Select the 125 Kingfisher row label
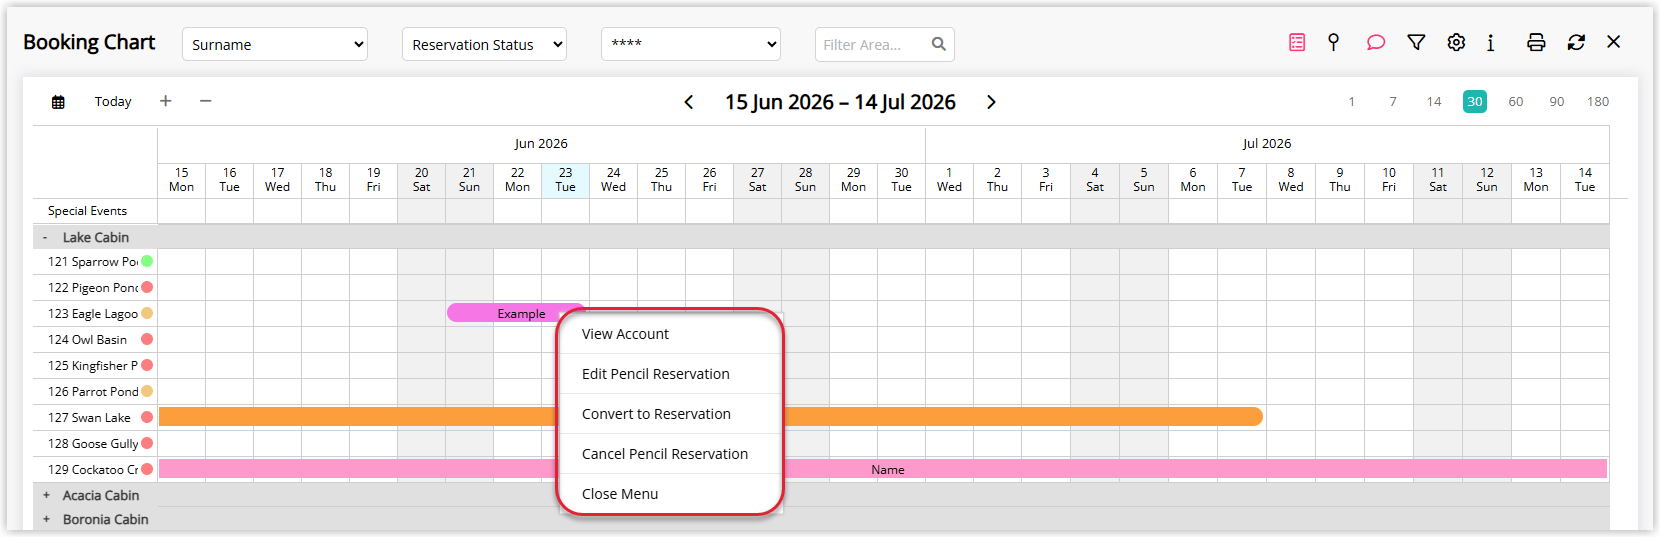The image size is (1661, 538). click(92, 365)
